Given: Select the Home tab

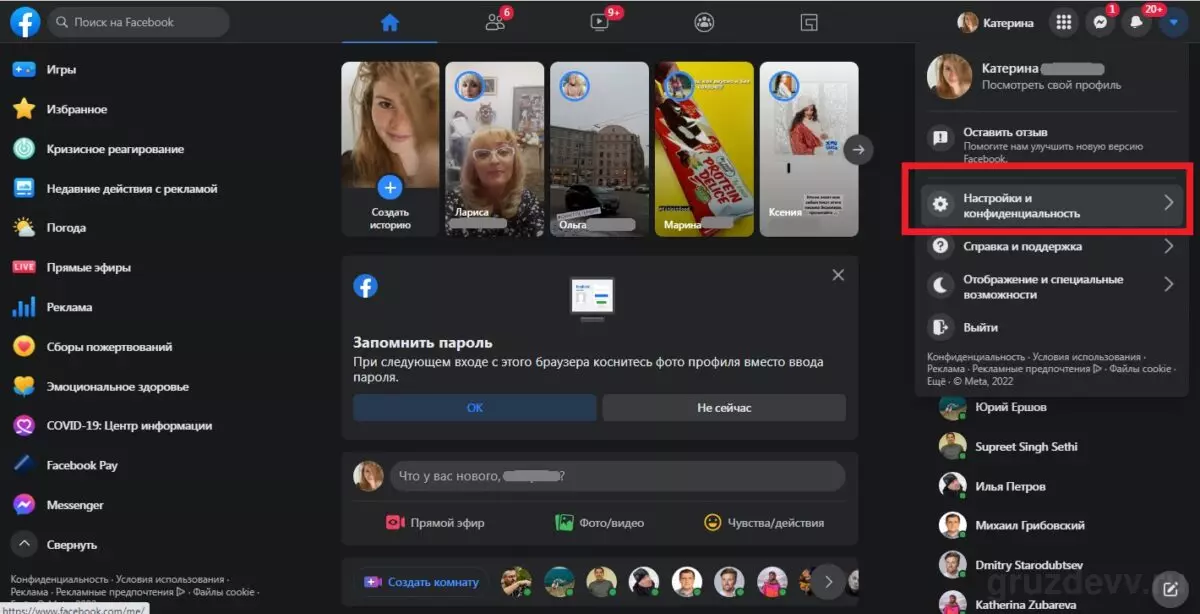Looking at the screenshot, I should tap(390, 21).
